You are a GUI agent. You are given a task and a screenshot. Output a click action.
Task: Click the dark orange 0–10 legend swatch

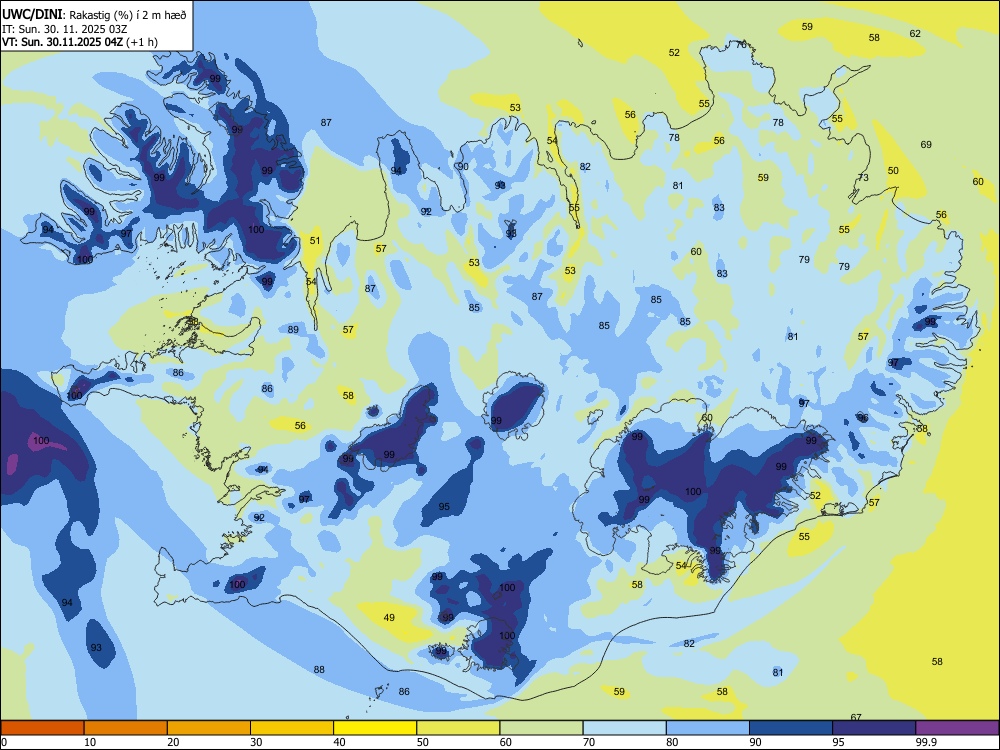point(42,727)
